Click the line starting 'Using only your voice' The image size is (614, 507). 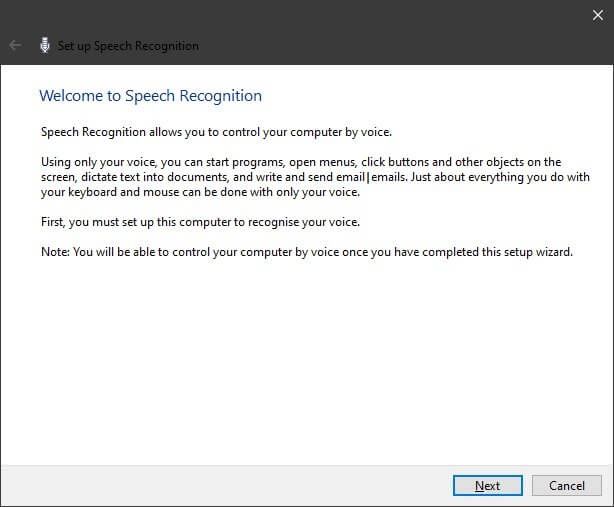pyautogui.click(x=301, y=162)
